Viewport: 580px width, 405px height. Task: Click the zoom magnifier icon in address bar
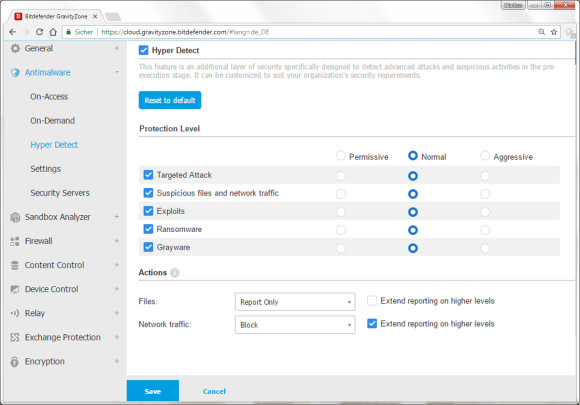[x=542, y=32]
